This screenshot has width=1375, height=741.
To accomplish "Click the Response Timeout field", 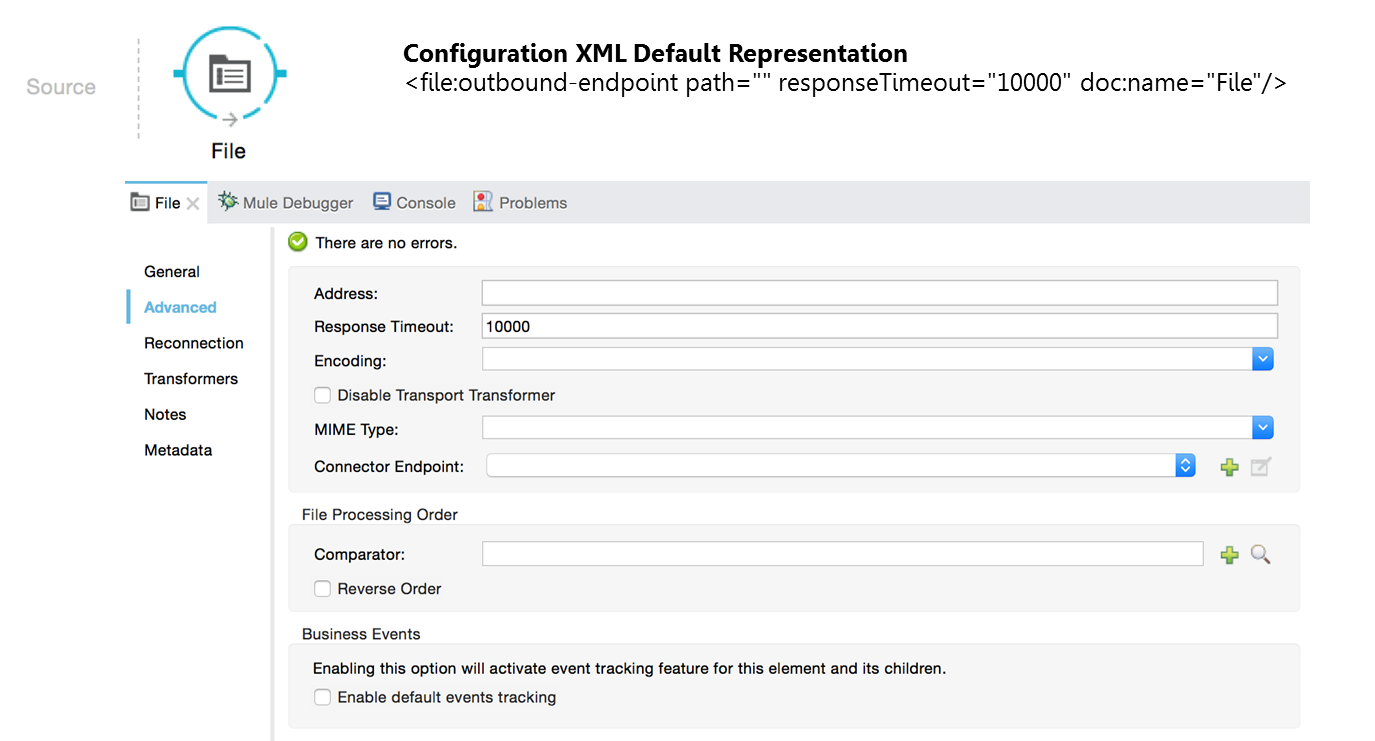I will [x=879, y=326].
